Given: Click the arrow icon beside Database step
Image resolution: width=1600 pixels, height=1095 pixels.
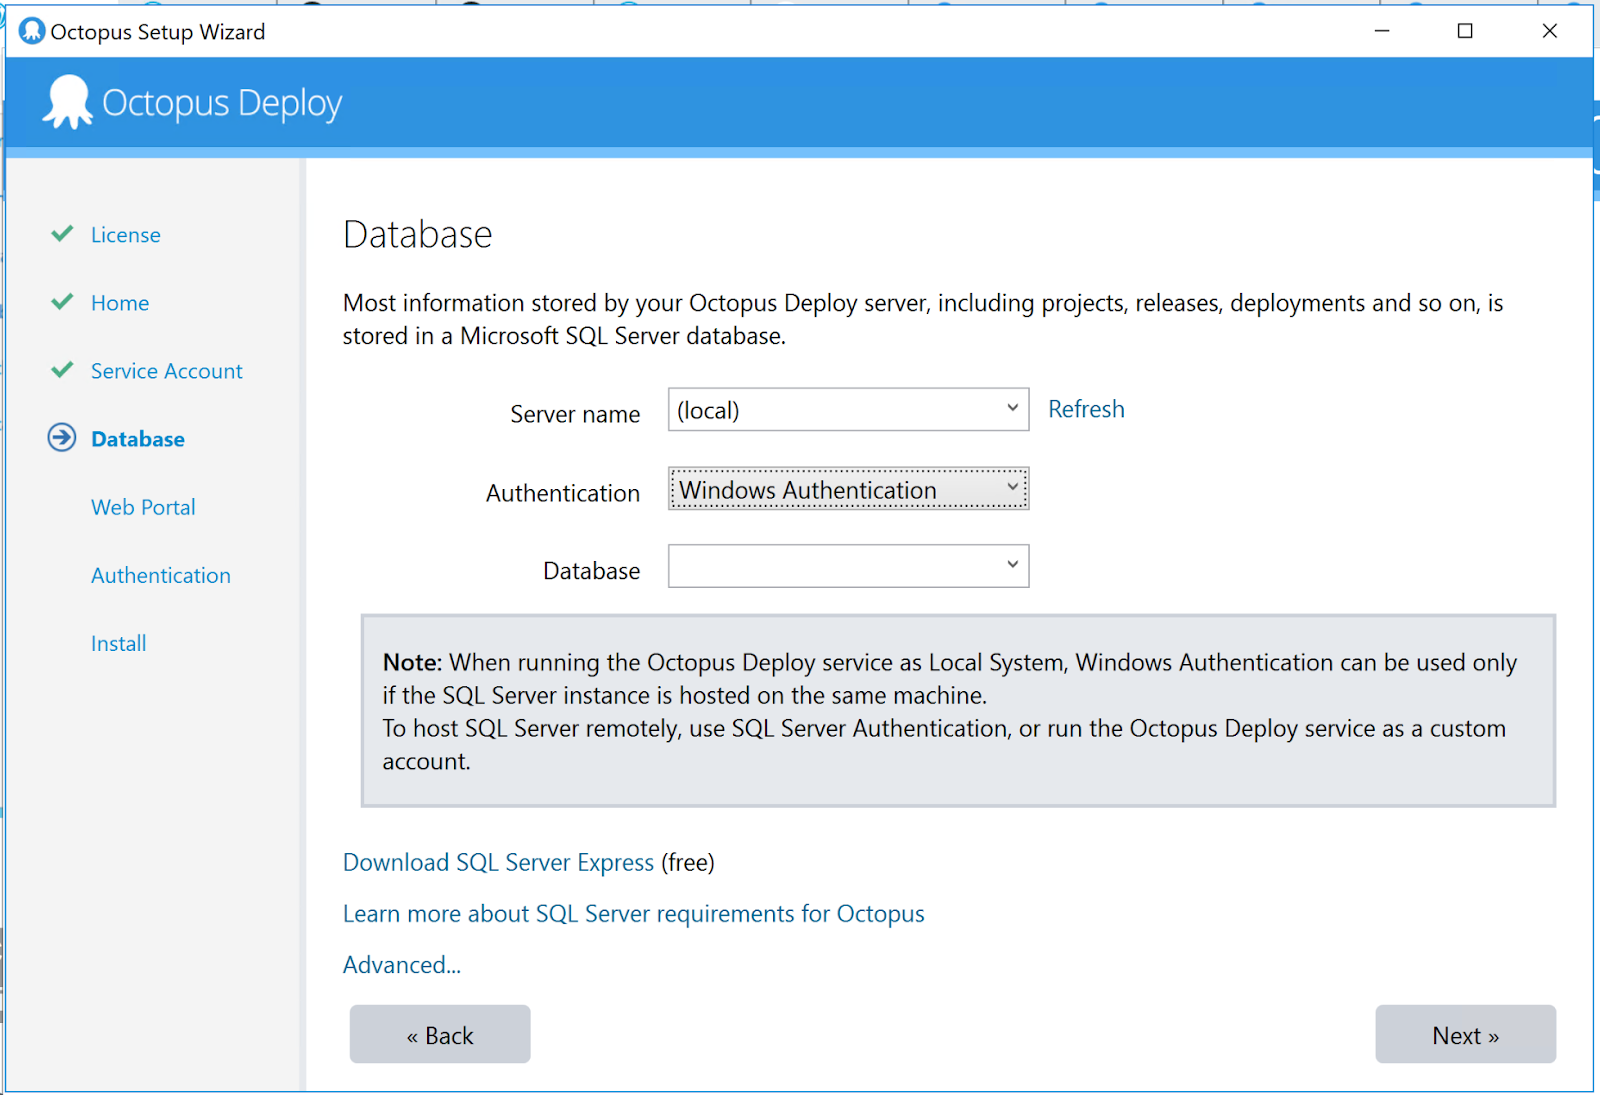Looking at the screenshot, I should [x=62, y=438].
